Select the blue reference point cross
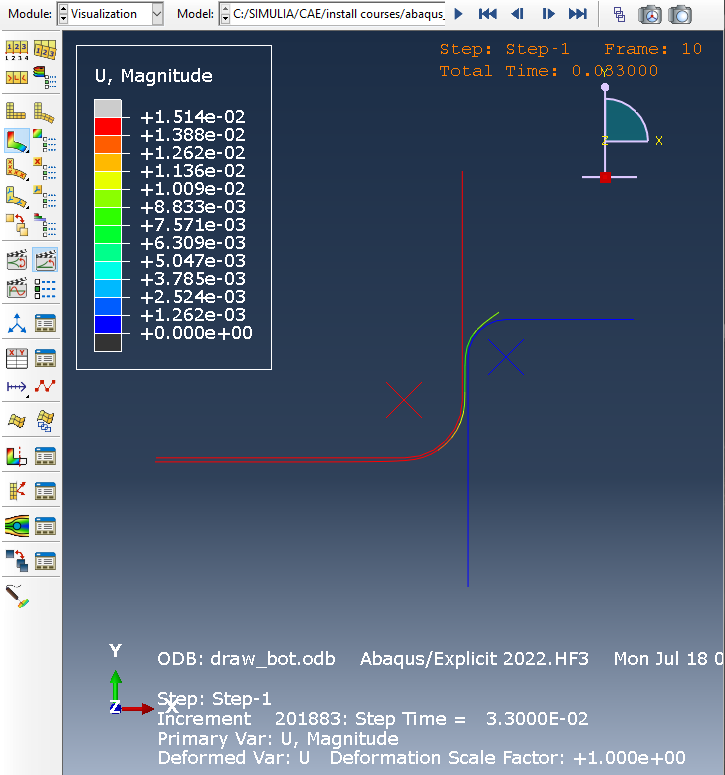The image size is (725, 775). tap(506, 357)
